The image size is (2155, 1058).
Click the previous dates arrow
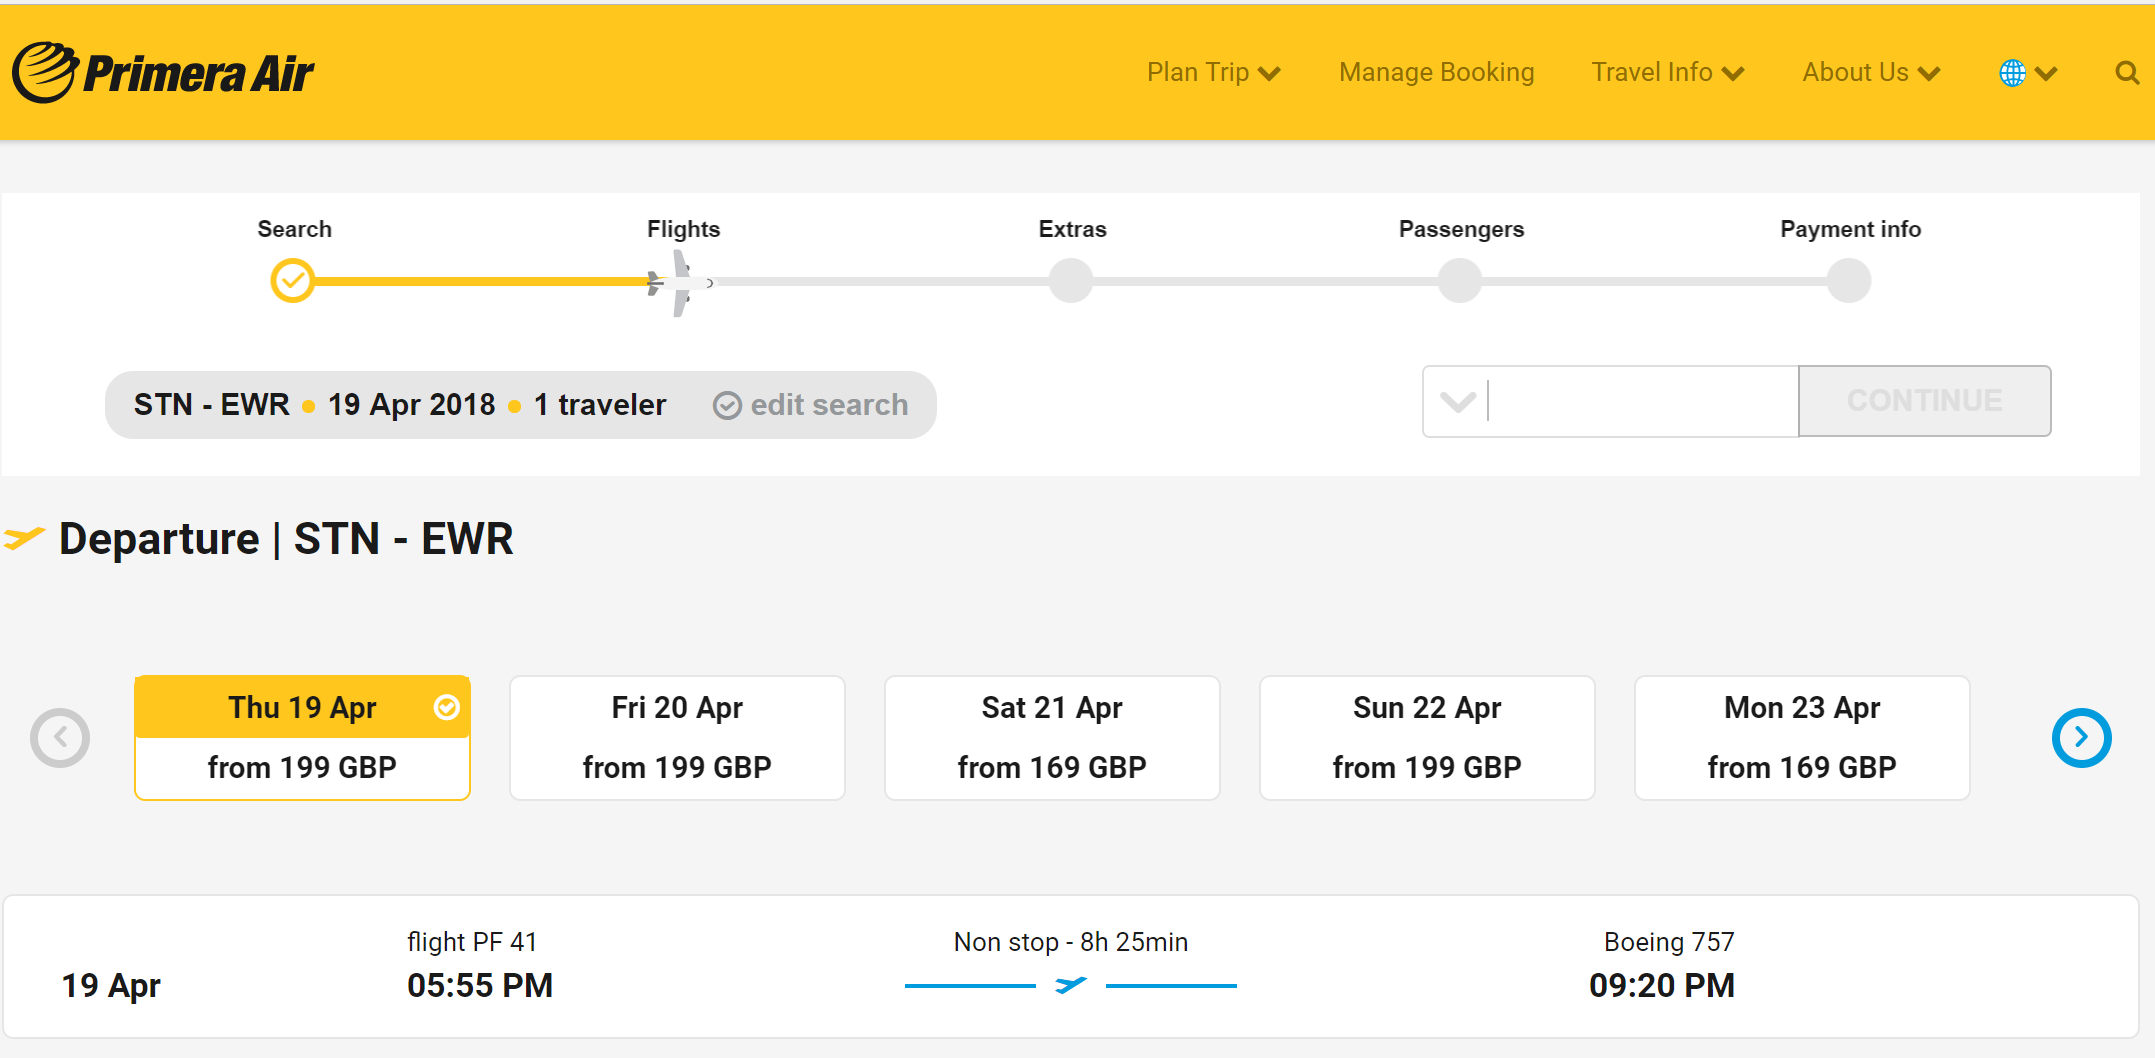tap(60, 738)
